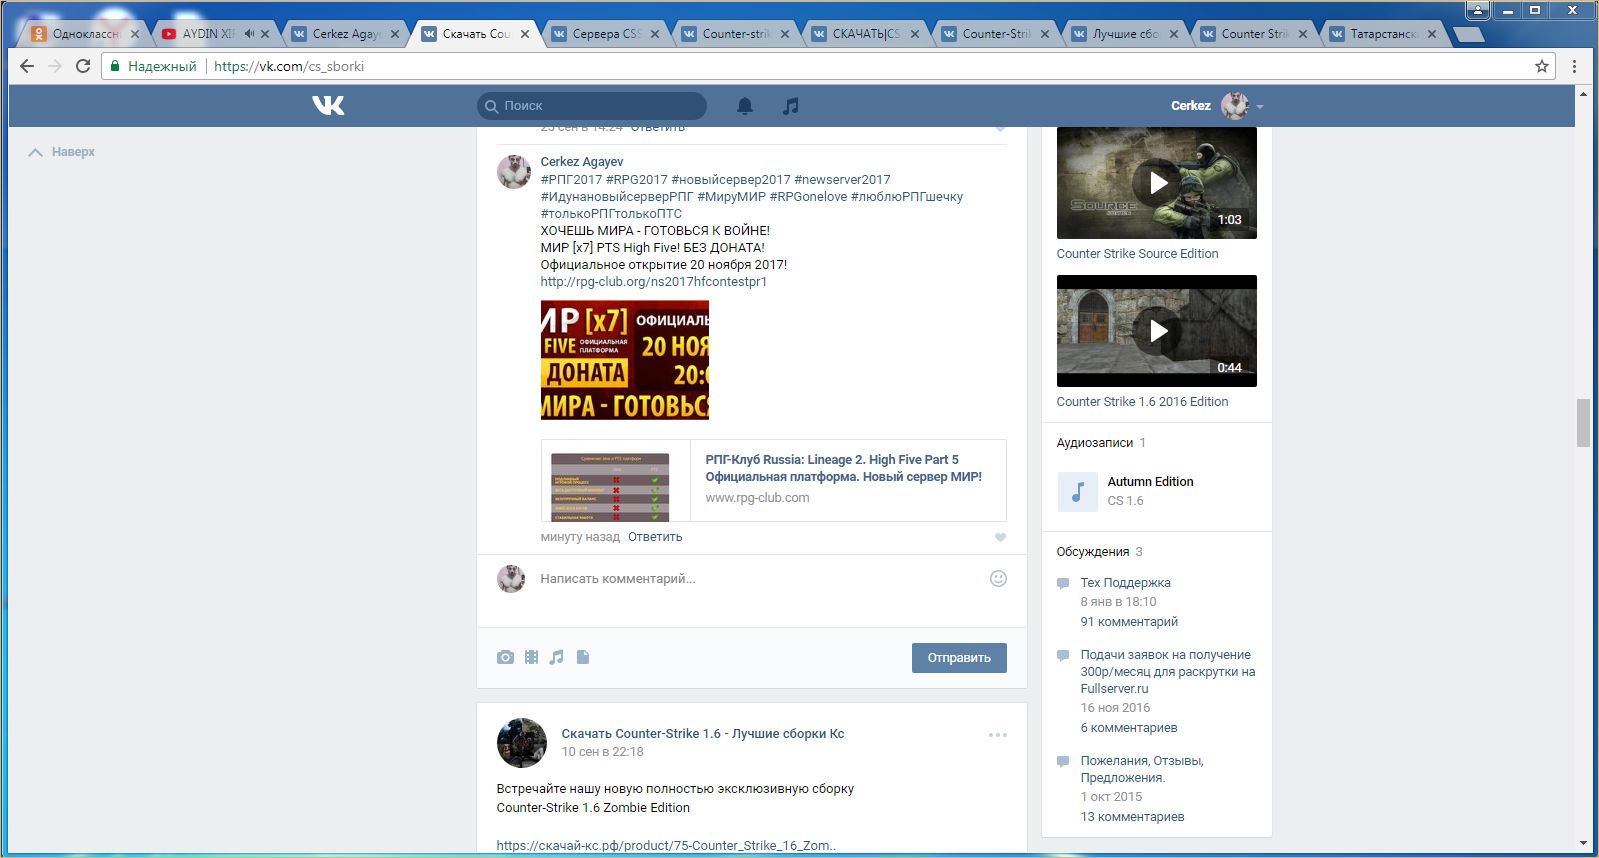Image resolution: width=1599 pixels, height=858 pixels.
Task: Like the Cerkez Agayev comment
Action: 1000,537
